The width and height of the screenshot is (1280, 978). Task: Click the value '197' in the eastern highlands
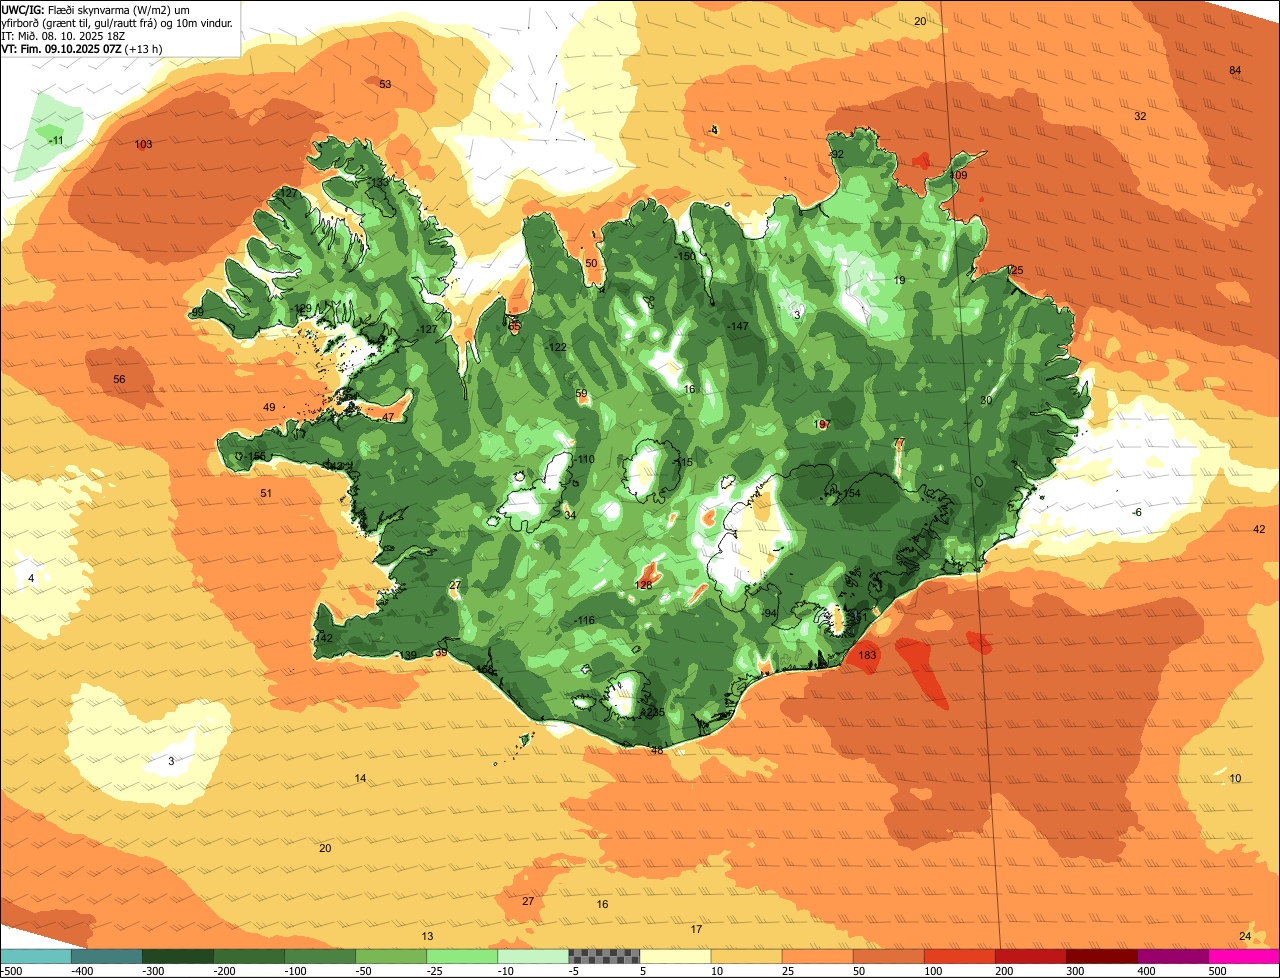pyautogui.click(x=822, y=425)
